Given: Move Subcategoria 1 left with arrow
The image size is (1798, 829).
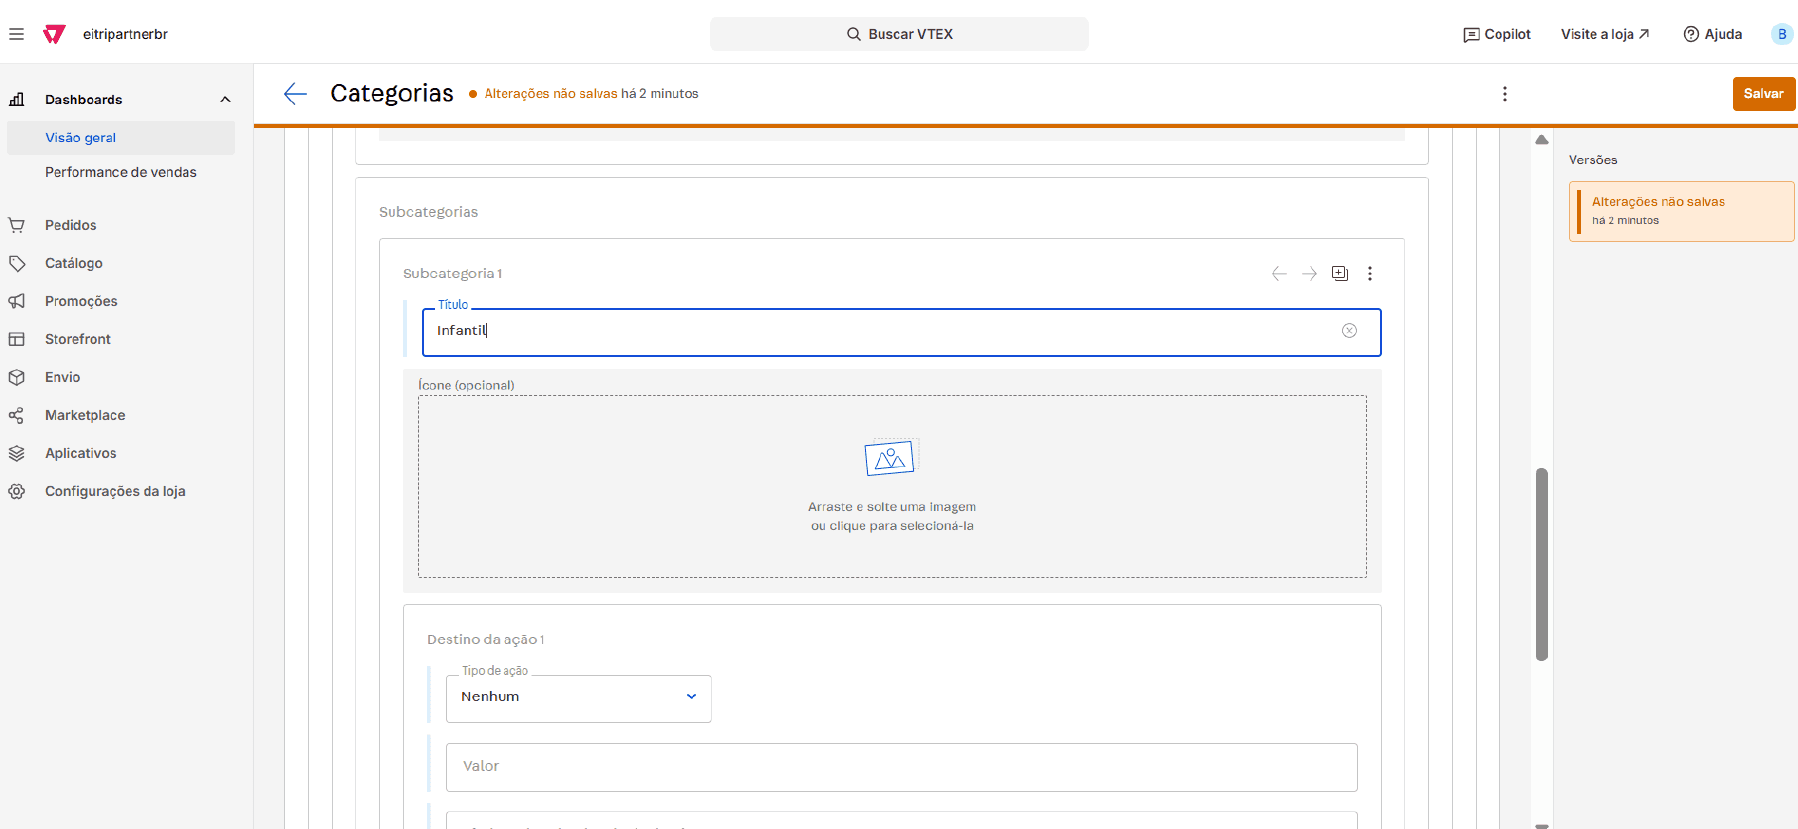Looking at the screenshot, I should (1279, 274).
